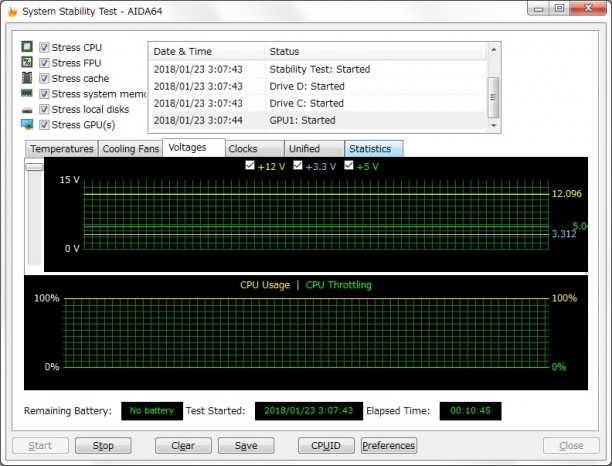612x466 pixels.
Task: Uncheck the +5 V graph line checkbox
Action: click(349, 165)
